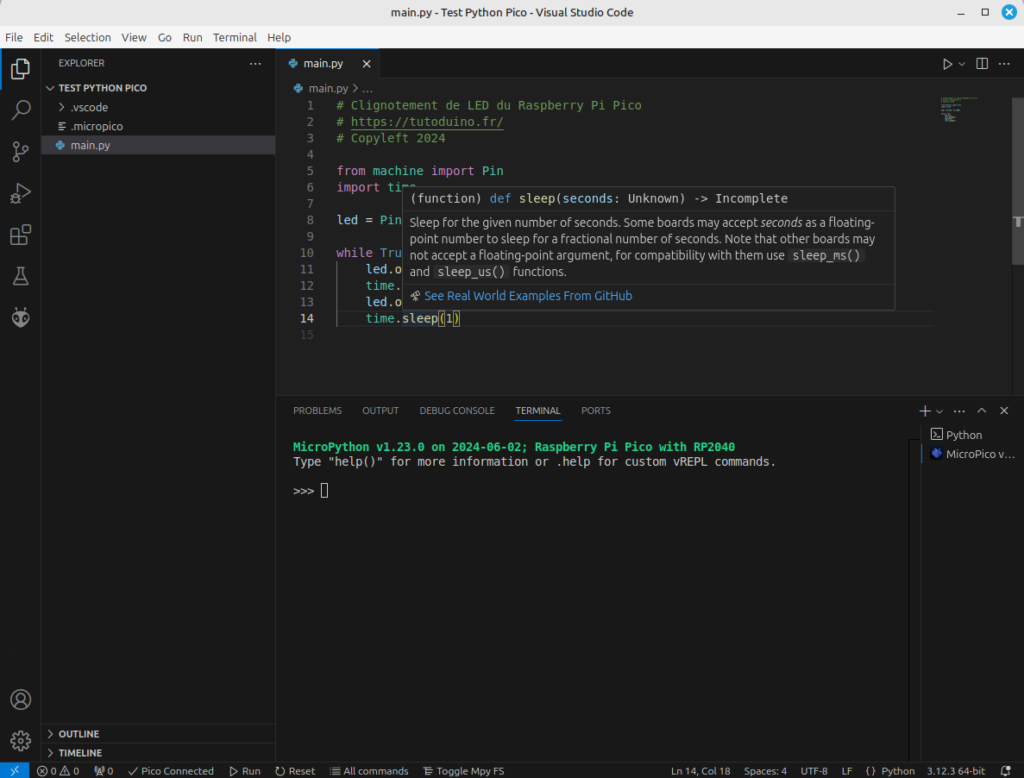This screenshot has width=1024, height=778.
Task: Toggle Mpy FS in status bar
Action: [464, 771]
